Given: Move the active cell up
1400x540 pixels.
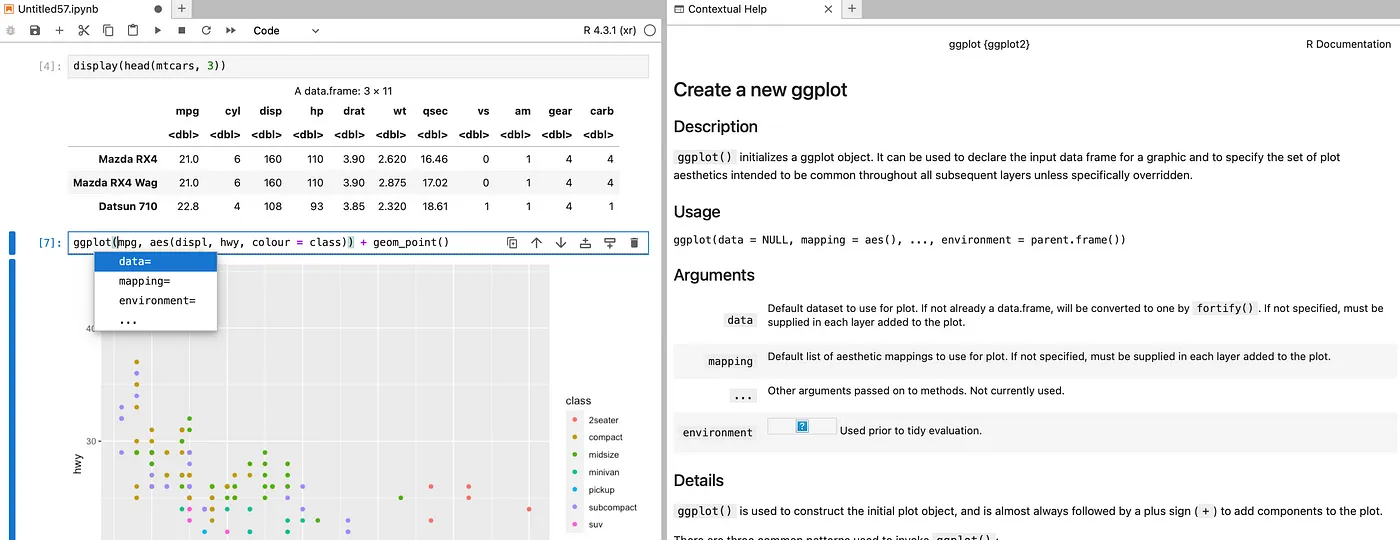Looking at the screenshot, I should click(x=536, y=242).
